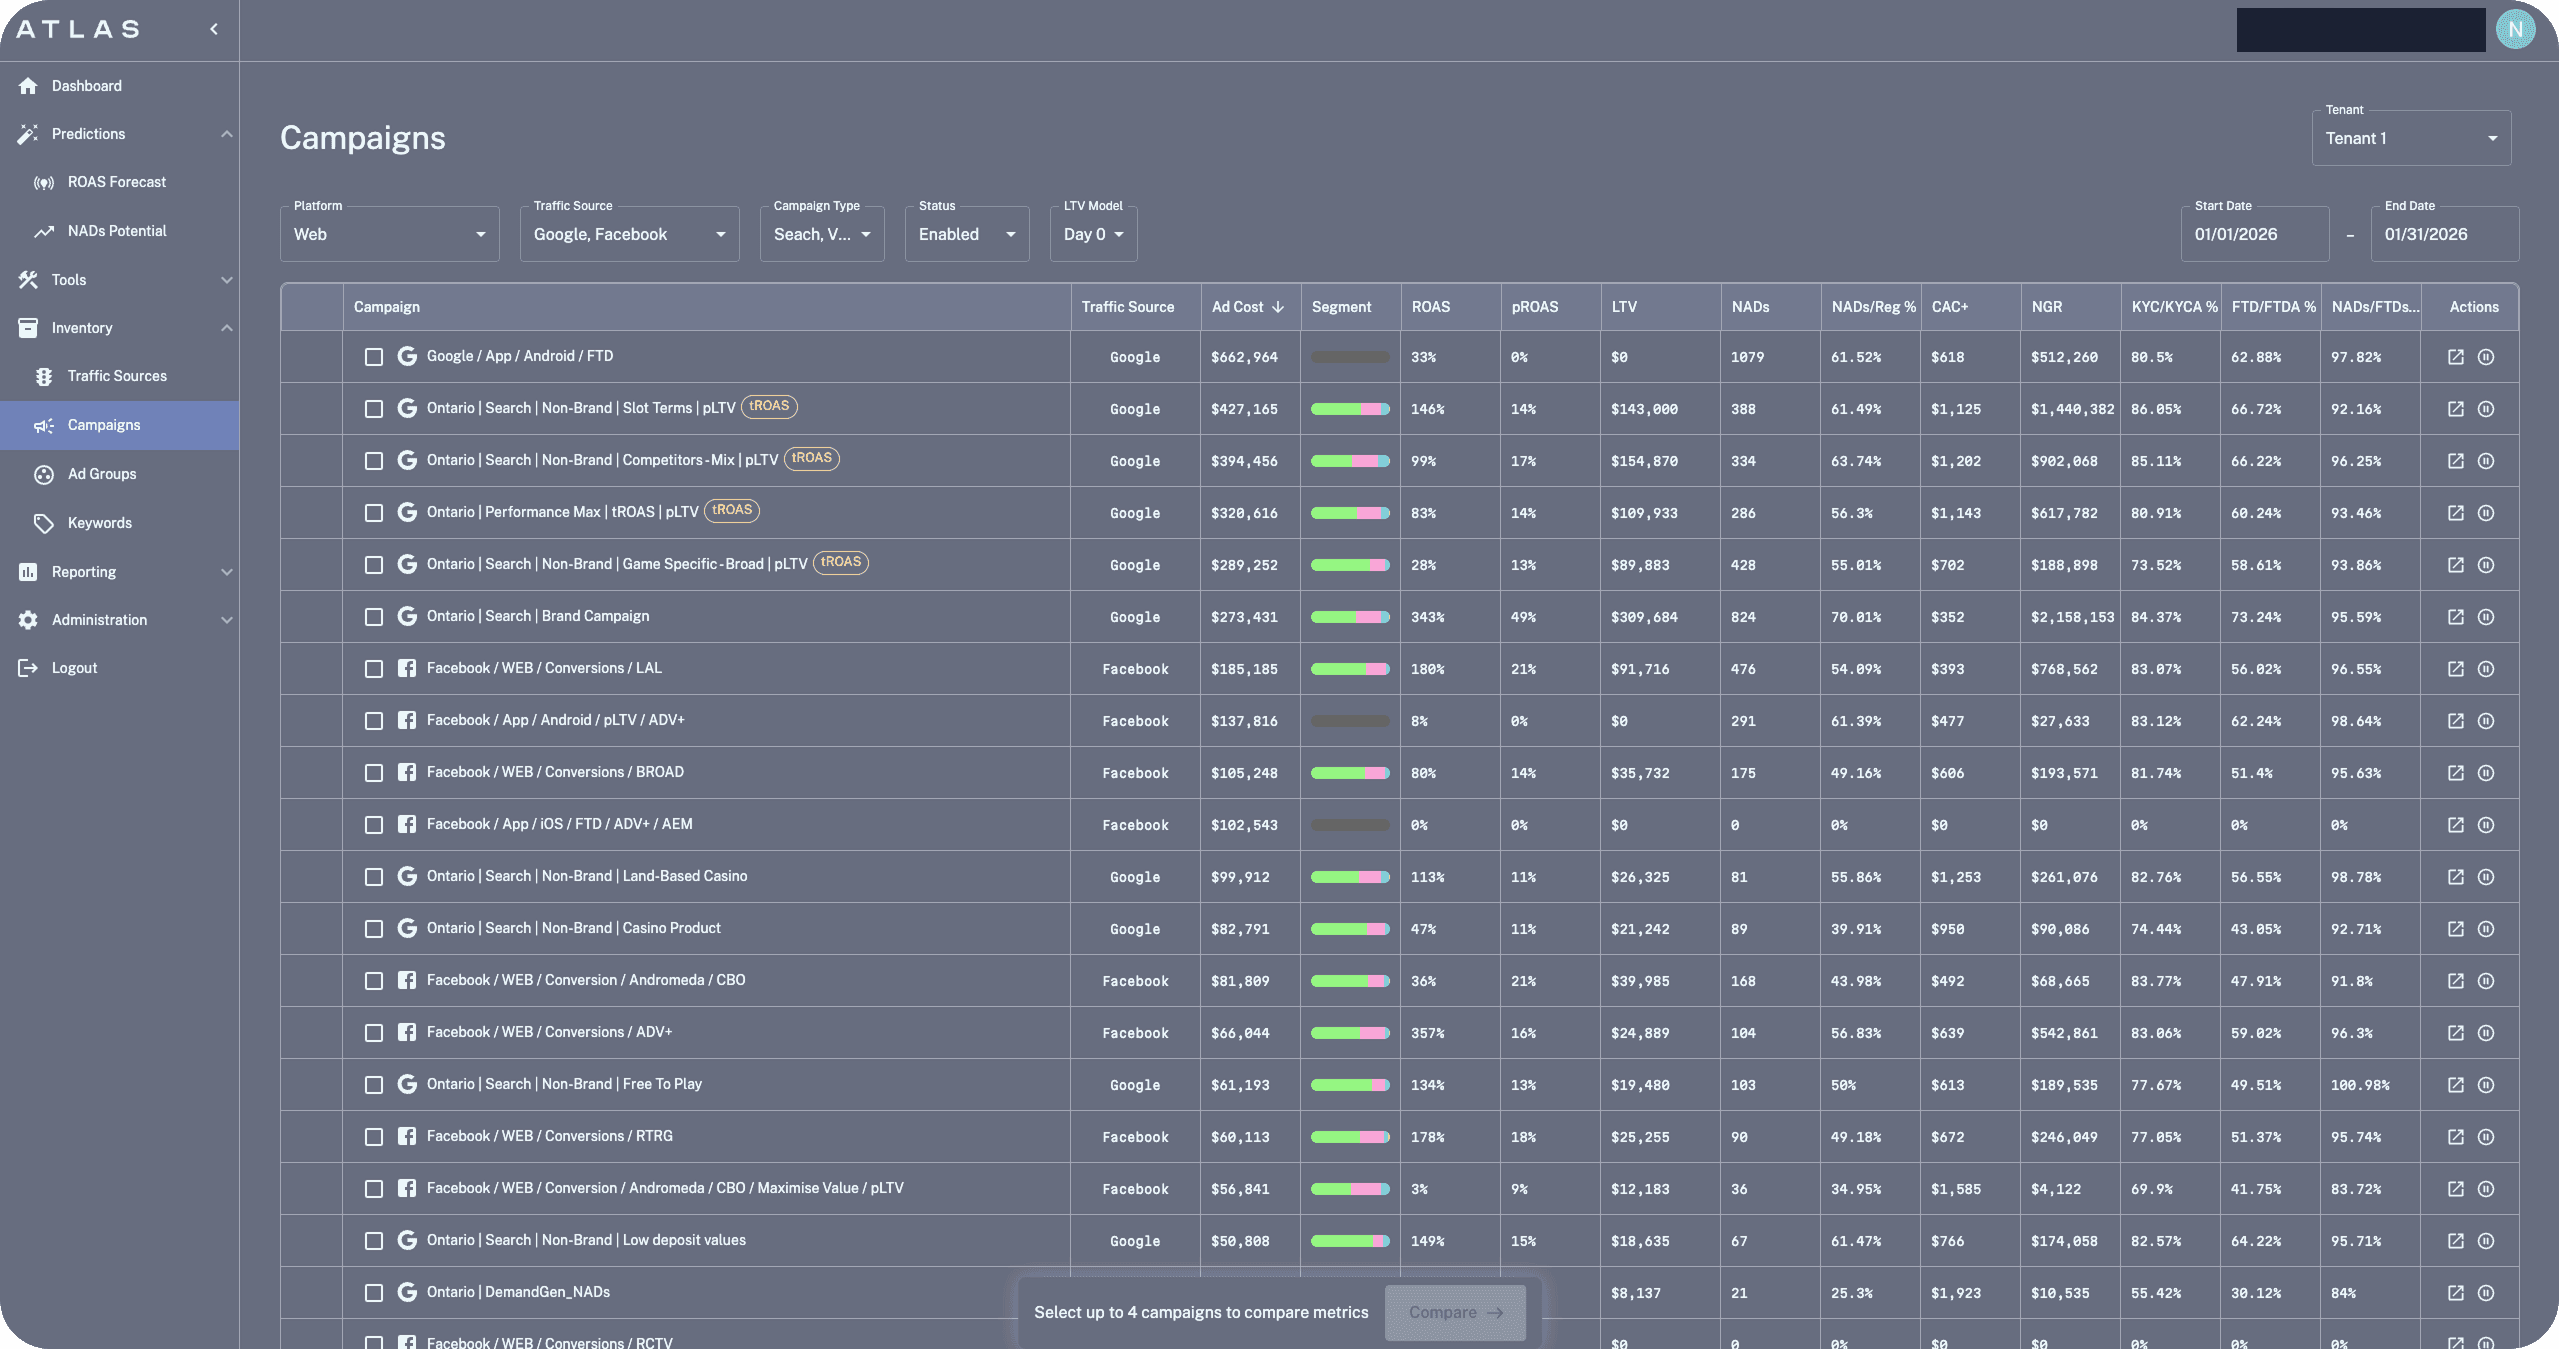Click the user avatar N icon
Viewport: 2559px width, 1349px height.
(2515, 30)
